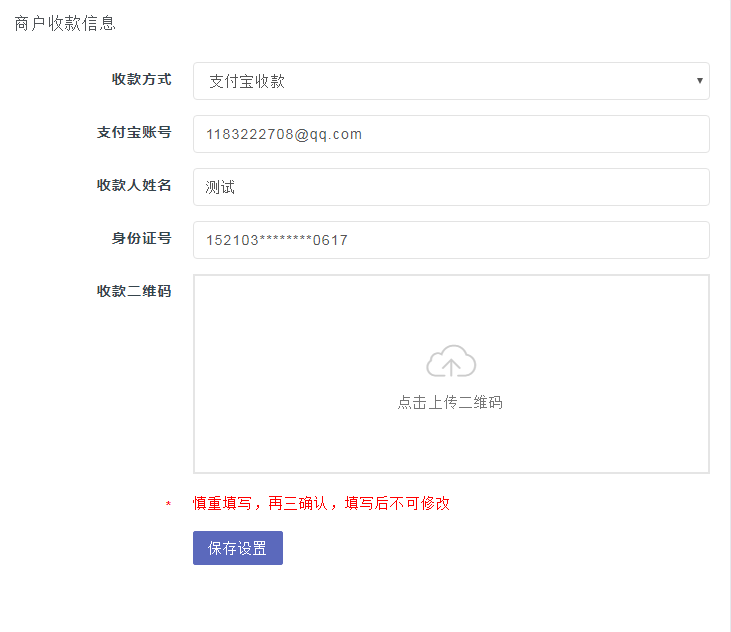
Task: Save settings with the 保存设置 button
Action: click(238, 548)
